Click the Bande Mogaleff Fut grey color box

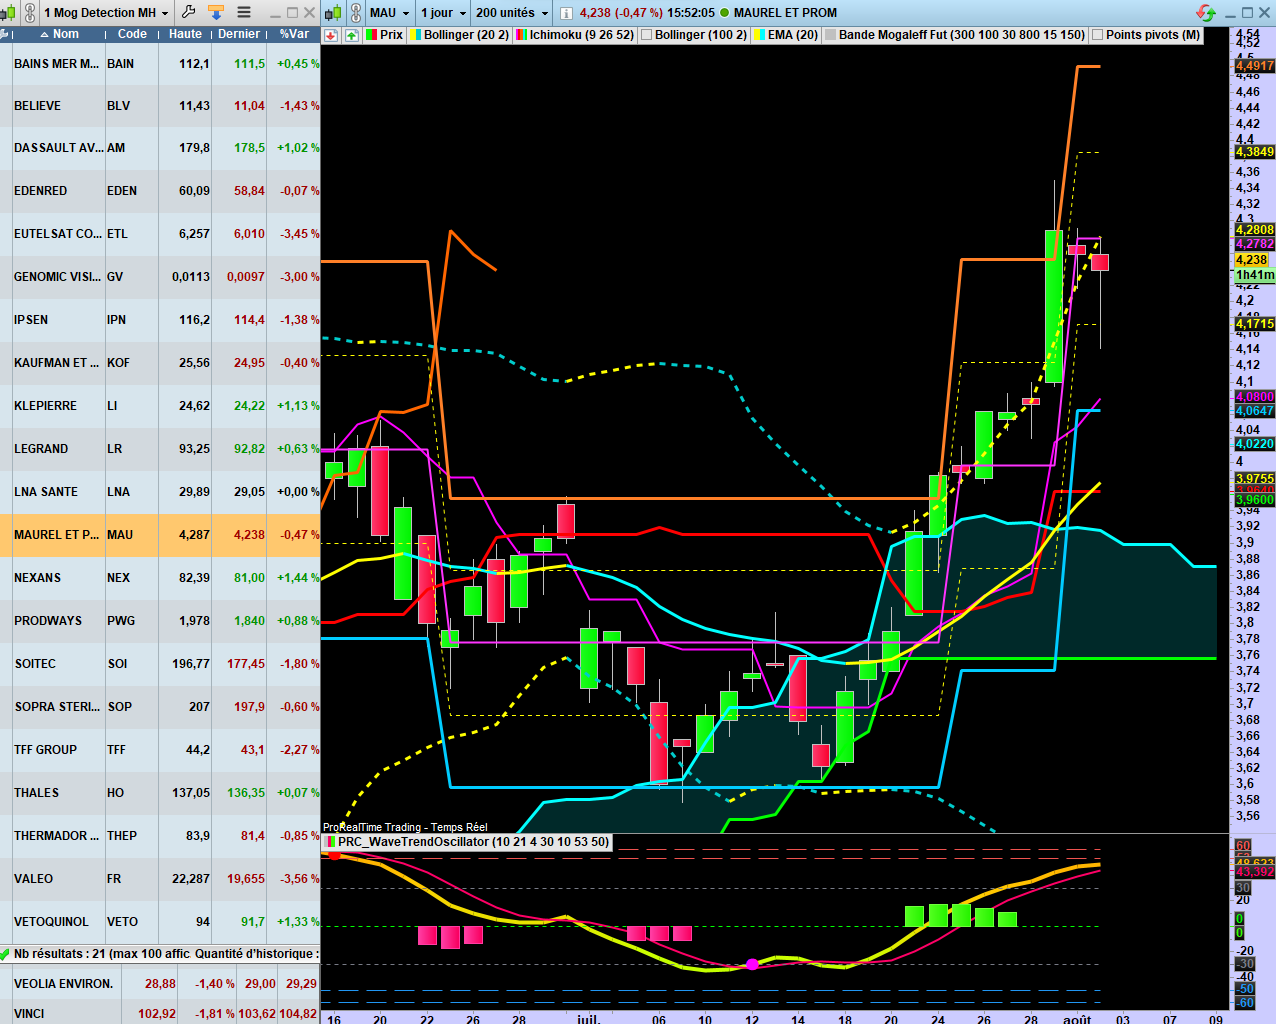(830, 35)
